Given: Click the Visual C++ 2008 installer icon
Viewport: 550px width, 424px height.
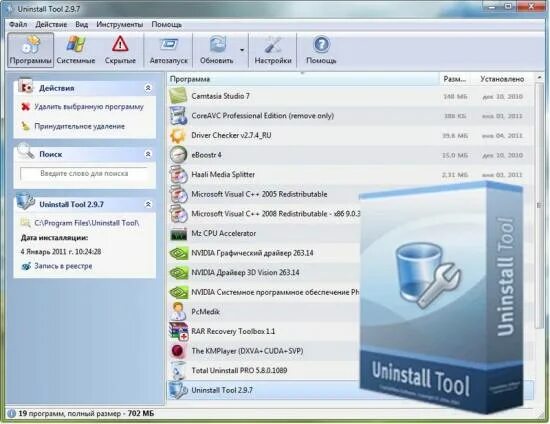Looking at the screenshot, I should pos(179,214).
